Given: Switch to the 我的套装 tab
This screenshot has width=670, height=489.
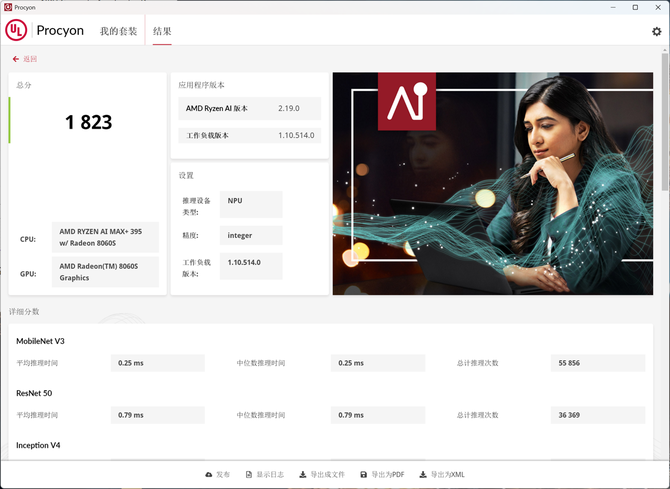Looking at the screenshot, I should 118,31.
